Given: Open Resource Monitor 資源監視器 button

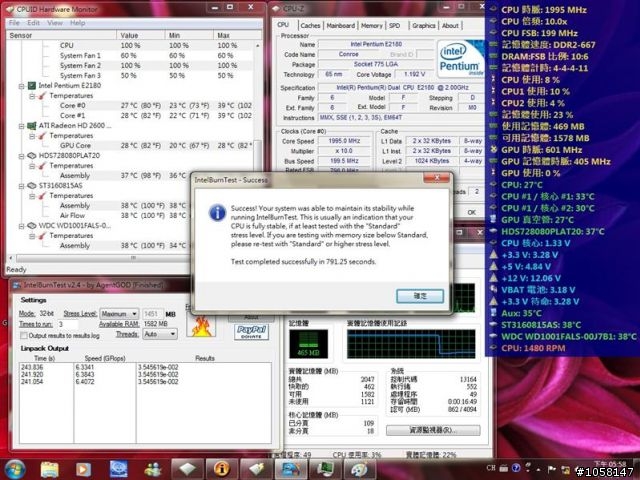Looking at the screenshot, I should 433,430.
